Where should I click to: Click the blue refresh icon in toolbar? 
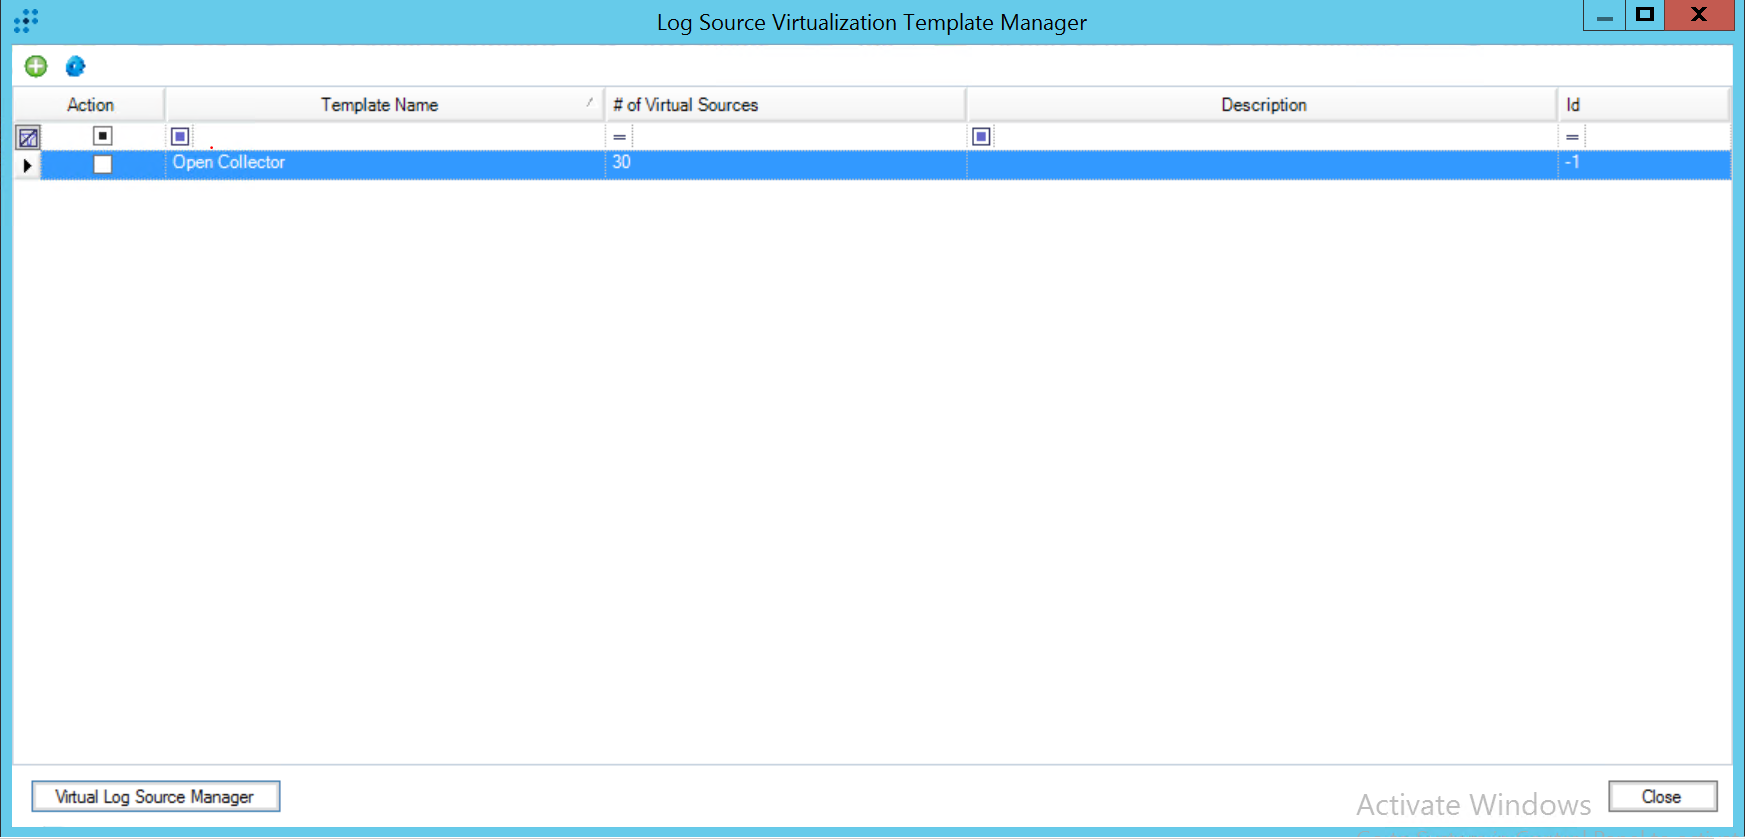point(75,66)
